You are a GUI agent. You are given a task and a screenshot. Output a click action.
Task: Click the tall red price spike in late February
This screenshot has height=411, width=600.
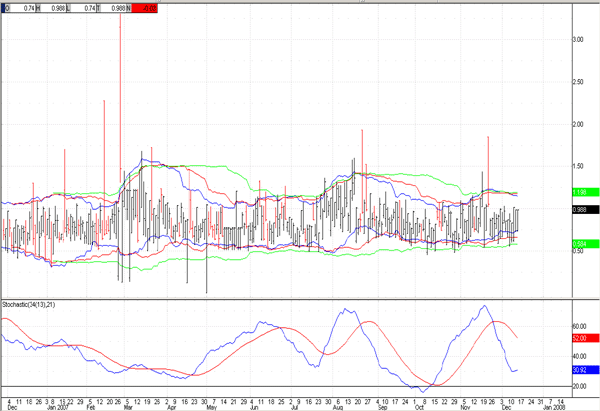coord(120,60)
